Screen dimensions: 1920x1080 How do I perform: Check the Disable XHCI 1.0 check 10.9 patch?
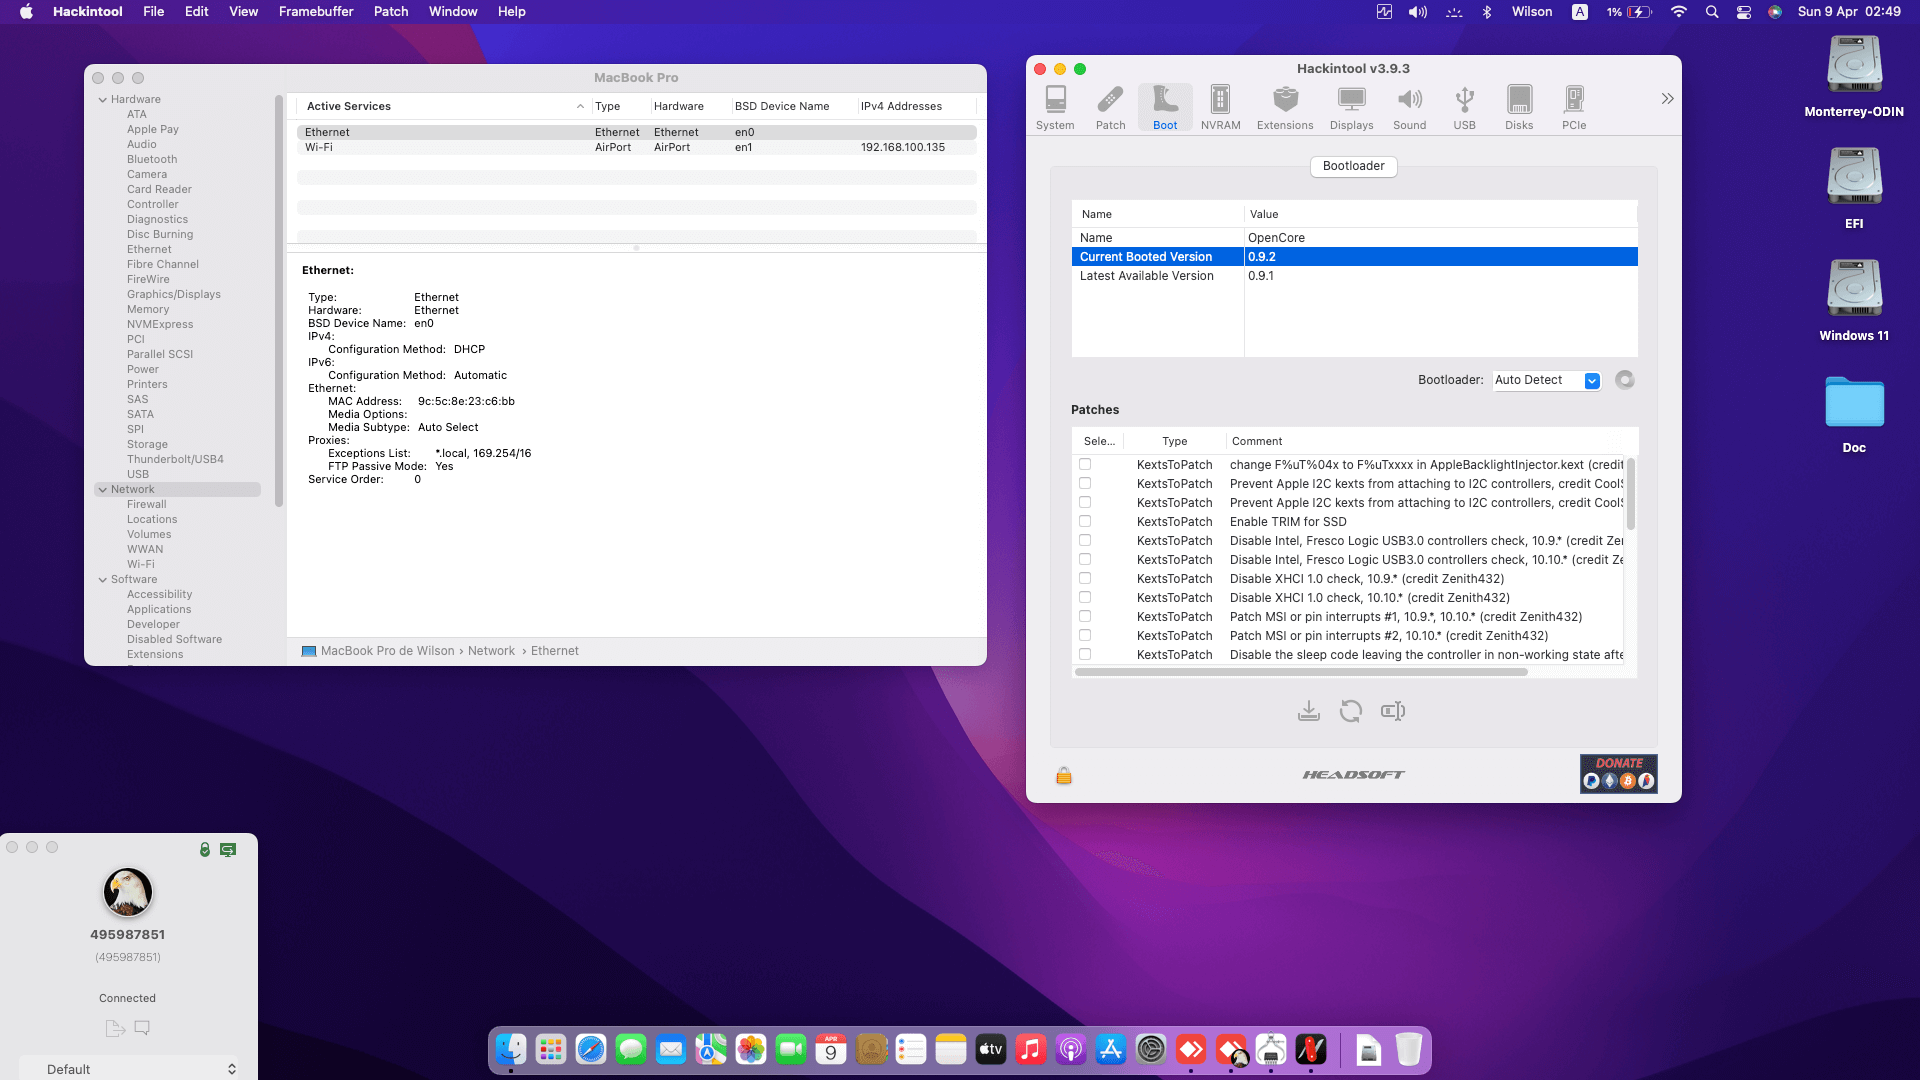1085,578
